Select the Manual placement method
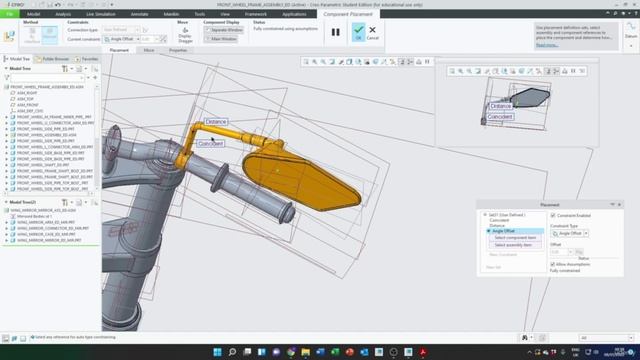This screenshot has height=360, width=640. point(50,35)
